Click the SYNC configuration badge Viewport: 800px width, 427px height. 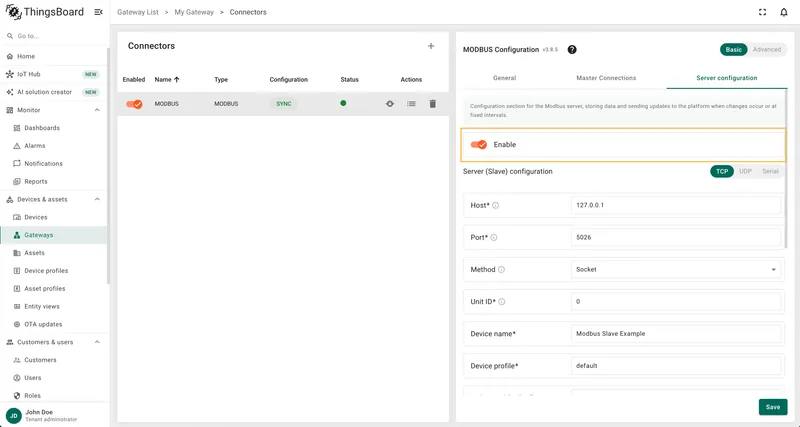click(284, 104)
